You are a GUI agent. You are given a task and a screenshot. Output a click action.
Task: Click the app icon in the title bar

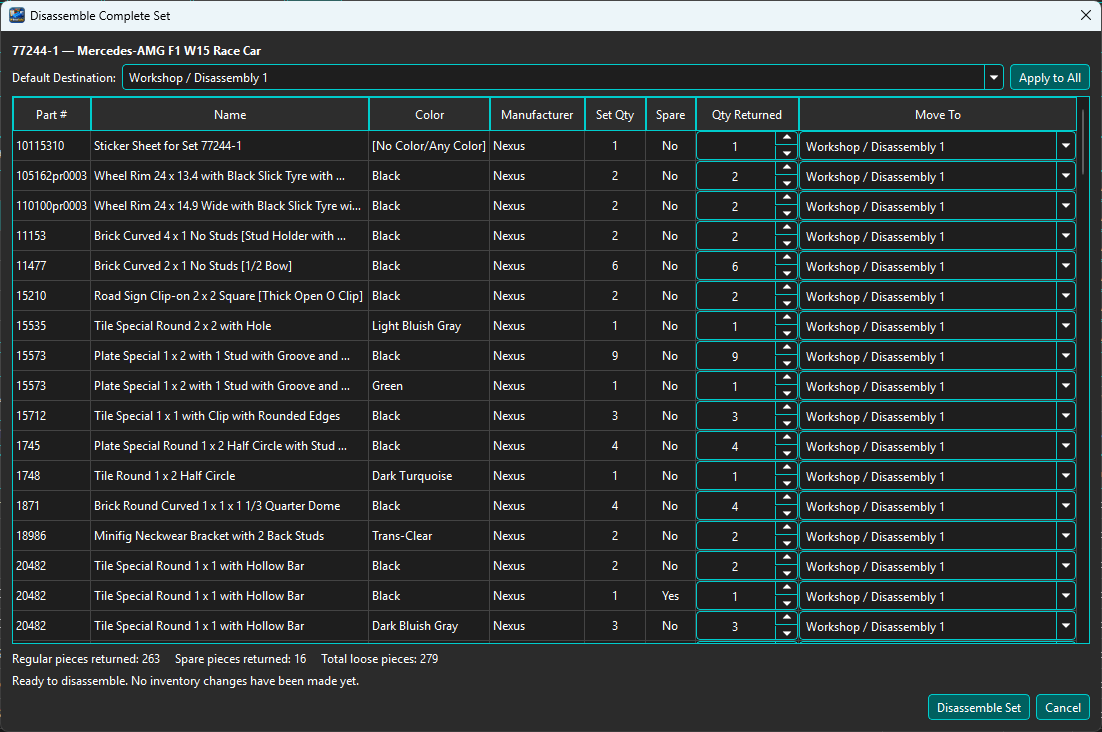17,15
